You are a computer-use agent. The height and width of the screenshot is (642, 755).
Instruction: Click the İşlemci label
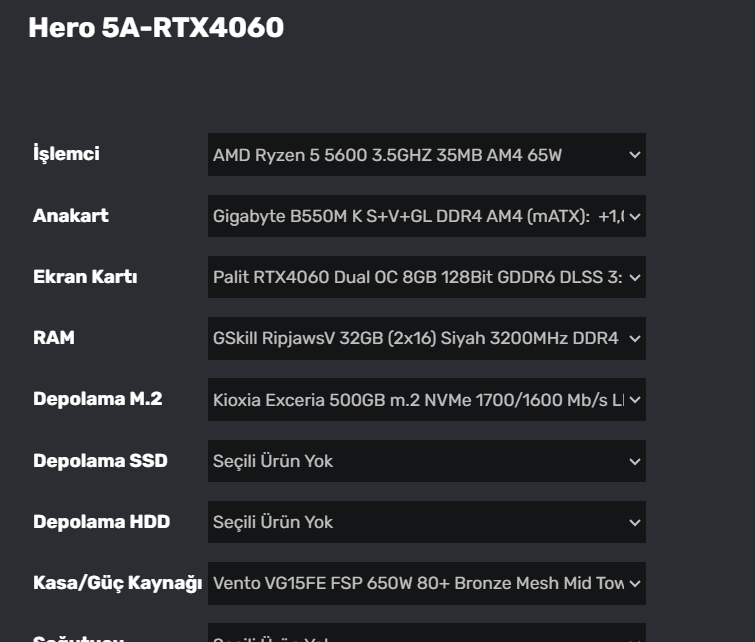pos(66,154)
